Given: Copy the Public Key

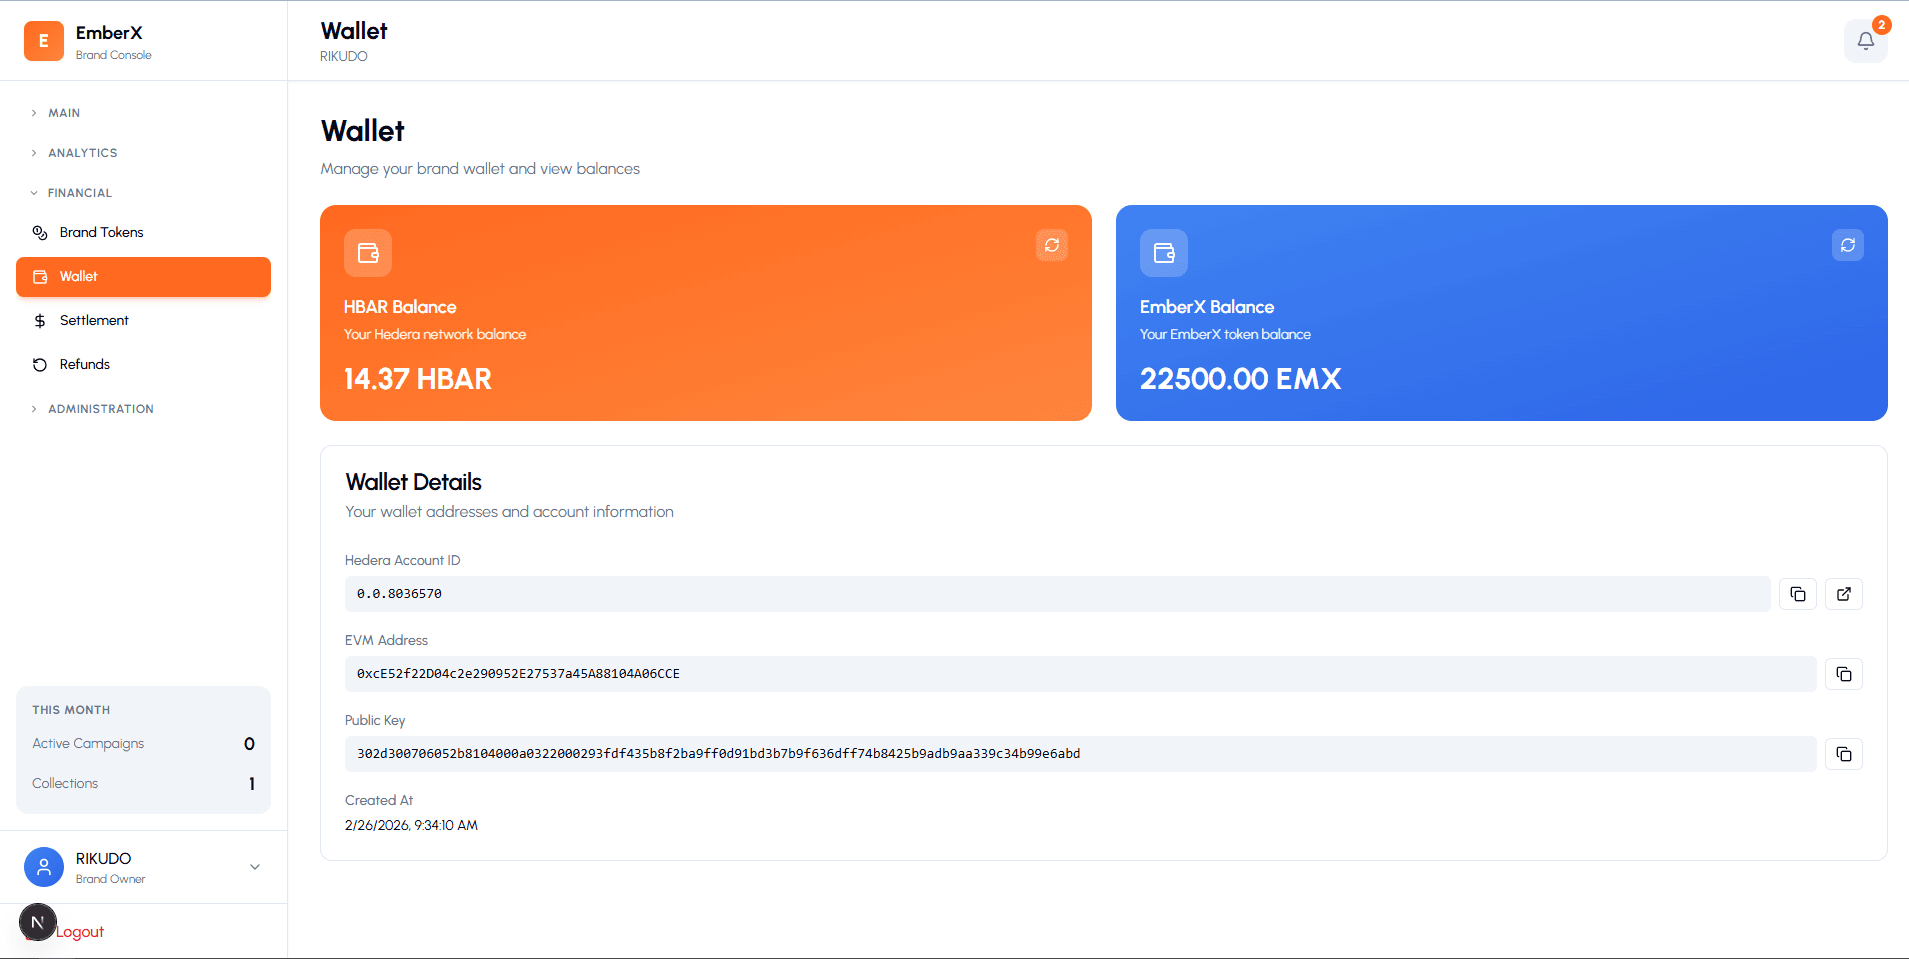Looking at the screenshot, I should [x=1843, y=754].
